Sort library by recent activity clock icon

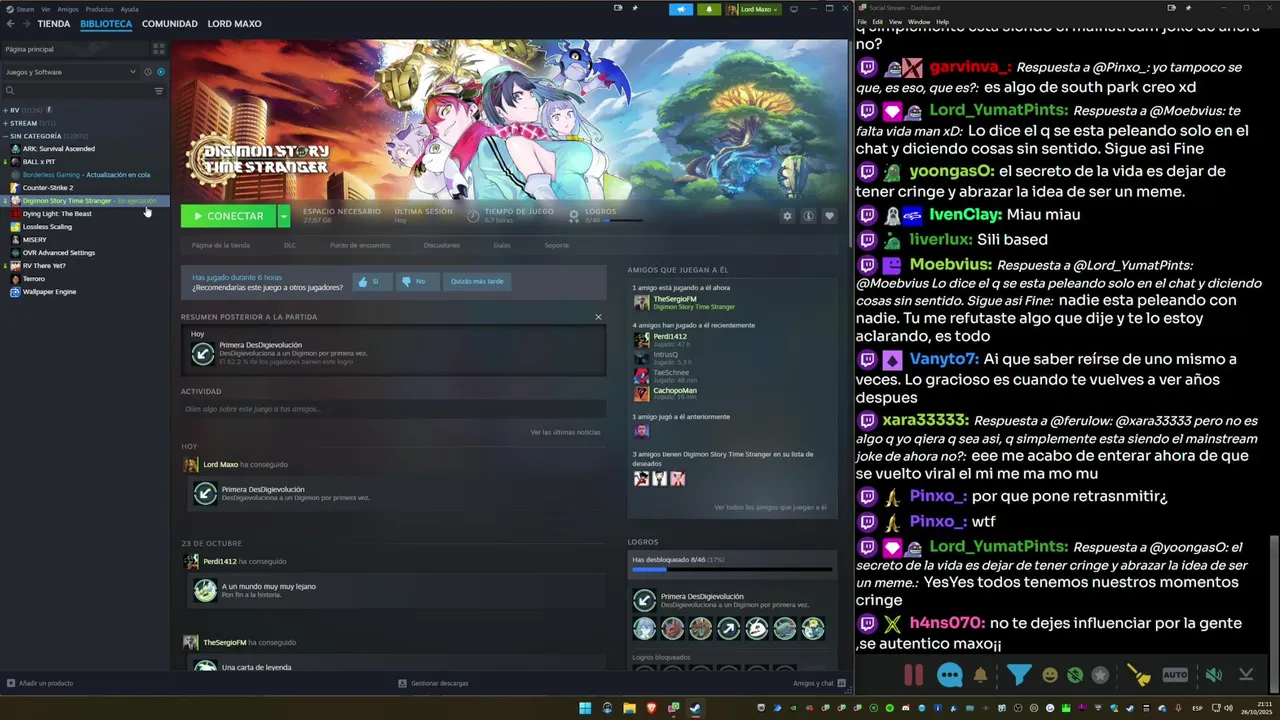(148, 72)
